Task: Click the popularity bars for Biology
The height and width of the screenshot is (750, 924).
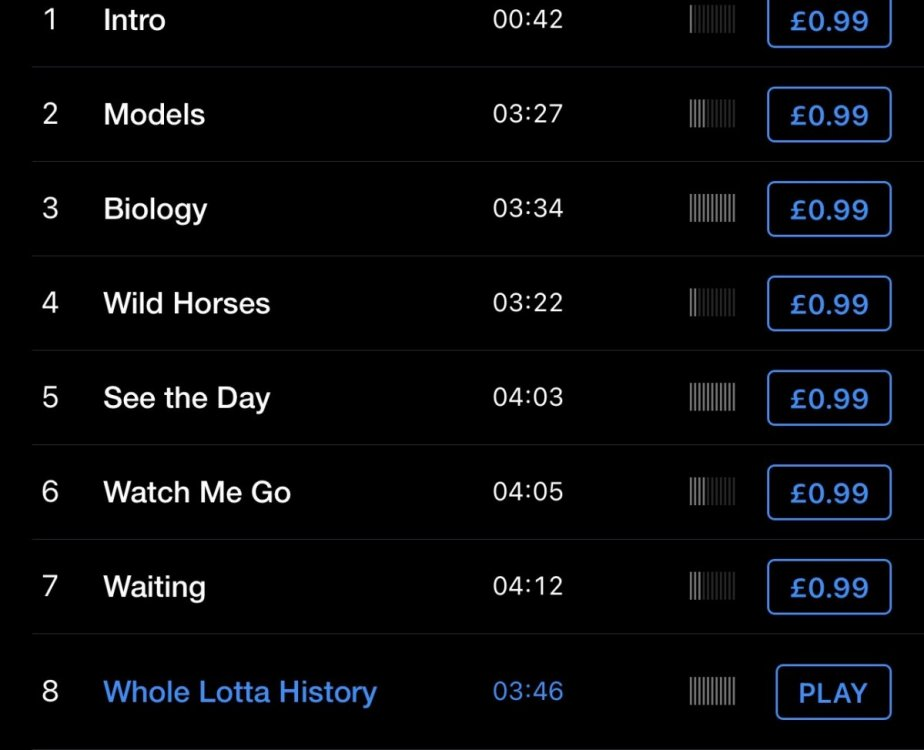Action: pyautogui.click(x=712, y=208)
